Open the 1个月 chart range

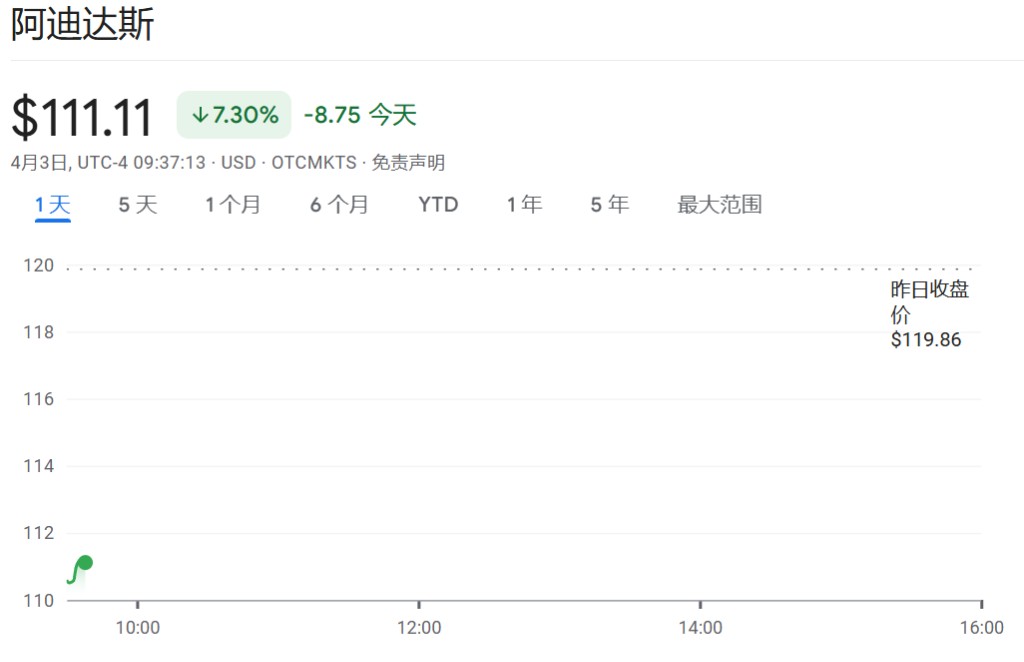(x=233, y=205)
